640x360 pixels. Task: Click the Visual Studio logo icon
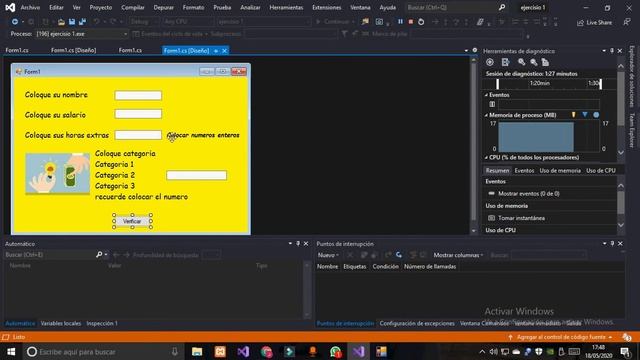[x=10, y=7]
